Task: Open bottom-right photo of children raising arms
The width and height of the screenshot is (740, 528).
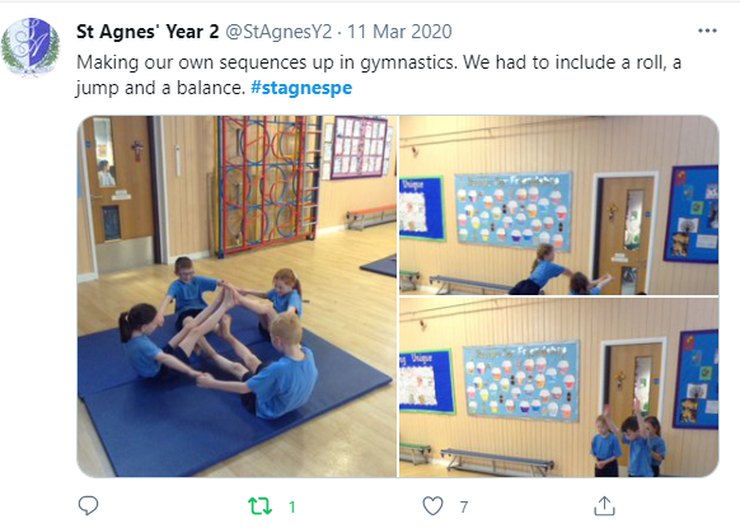Action: coord(559,387)
